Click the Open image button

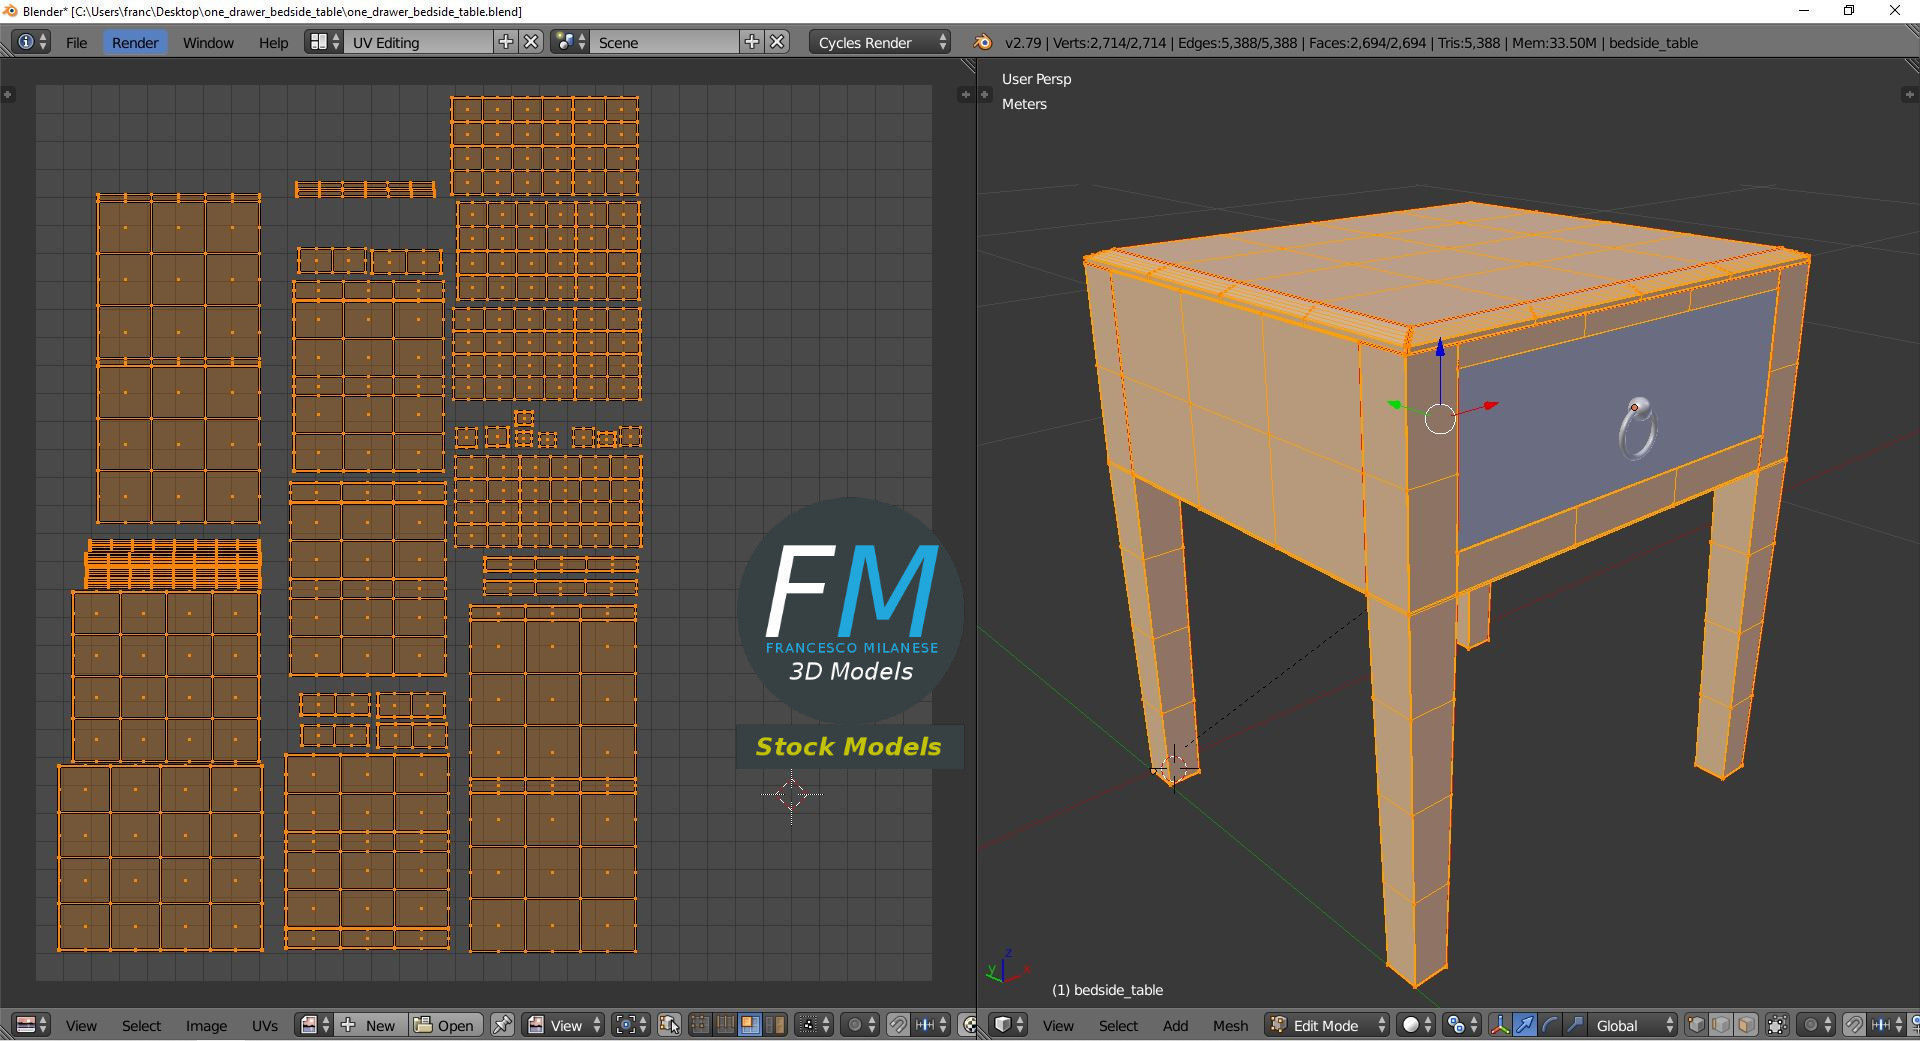pos(445,1025)
